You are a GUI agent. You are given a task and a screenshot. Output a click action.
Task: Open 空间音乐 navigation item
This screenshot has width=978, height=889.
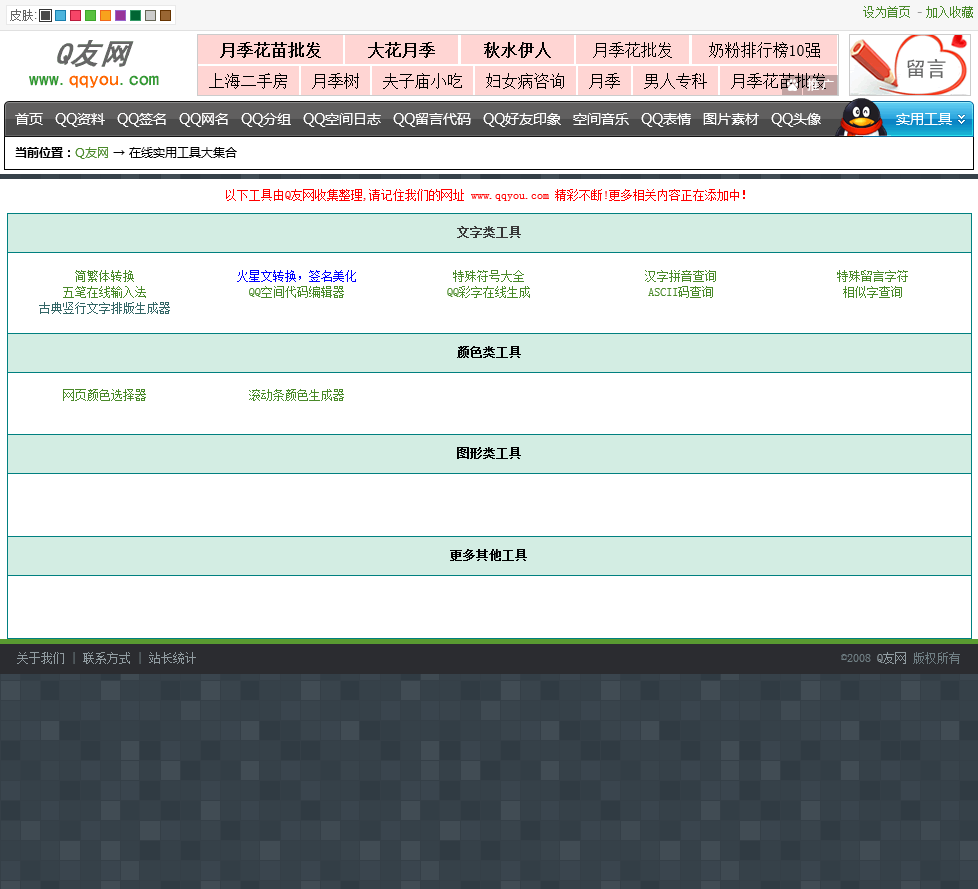[601, 119]
